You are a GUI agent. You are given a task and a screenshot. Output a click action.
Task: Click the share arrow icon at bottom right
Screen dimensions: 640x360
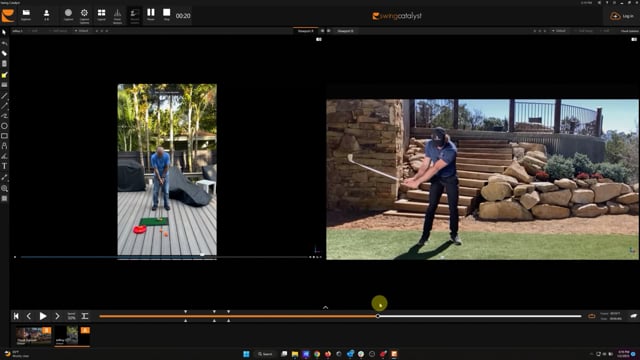point(633,316)
